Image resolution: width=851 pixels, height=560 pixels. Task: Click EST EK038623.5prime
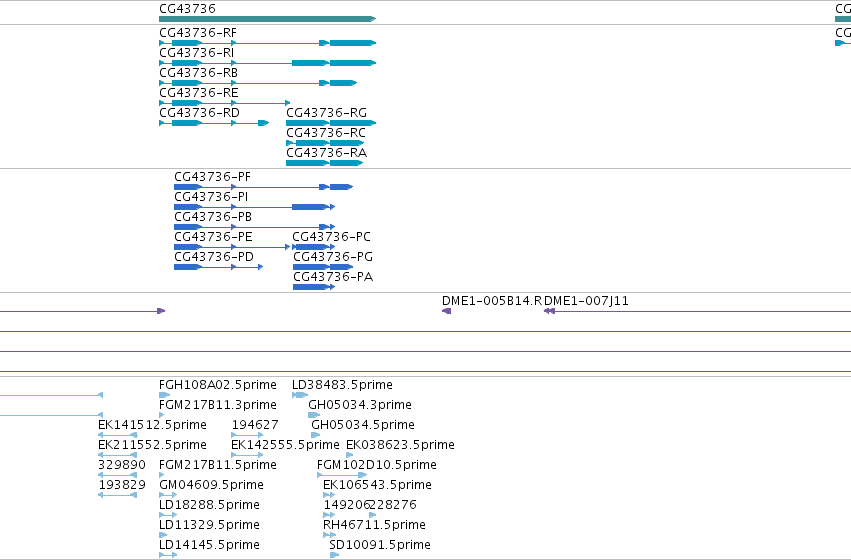(350, 455)
